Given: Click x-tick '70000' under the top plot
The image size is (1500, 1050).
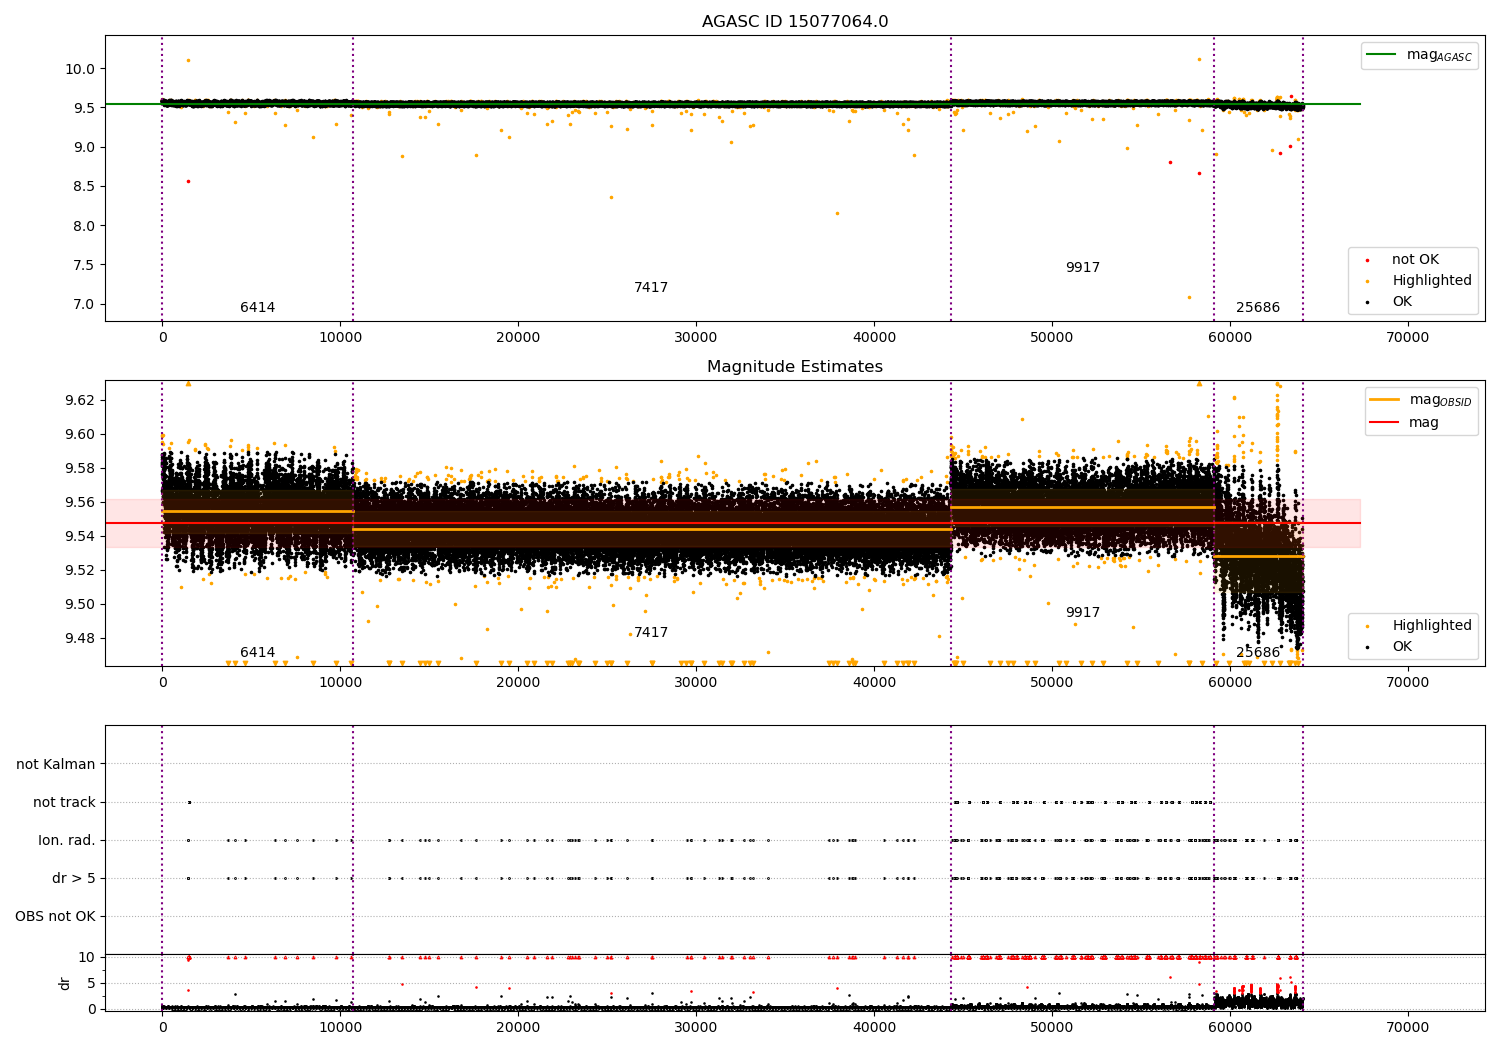Looking at the screenshot, I should [1408, 338].
